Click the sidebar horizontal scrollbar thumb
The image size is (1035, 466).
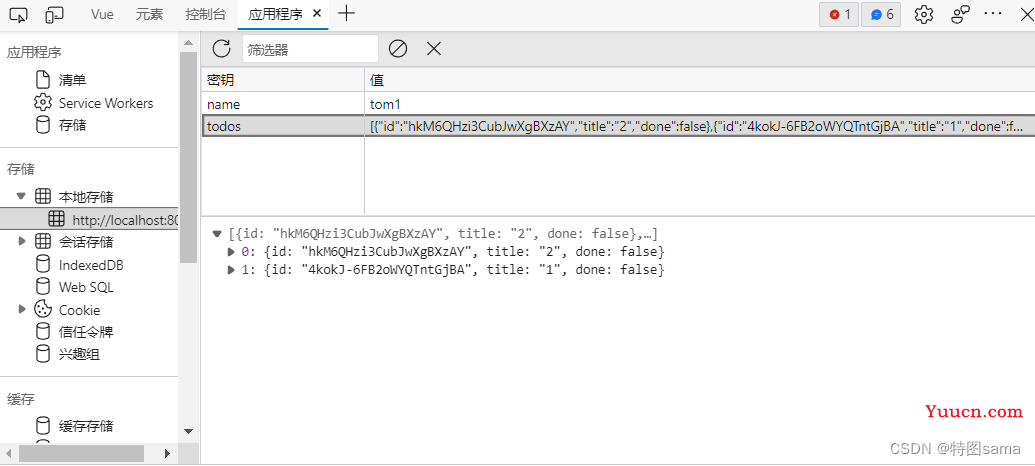coord(81,453)
